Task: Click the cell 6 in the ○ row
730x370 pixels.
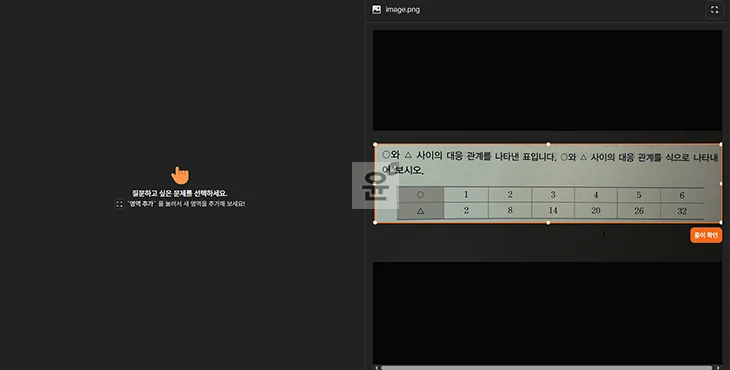Action: (682, 195)
